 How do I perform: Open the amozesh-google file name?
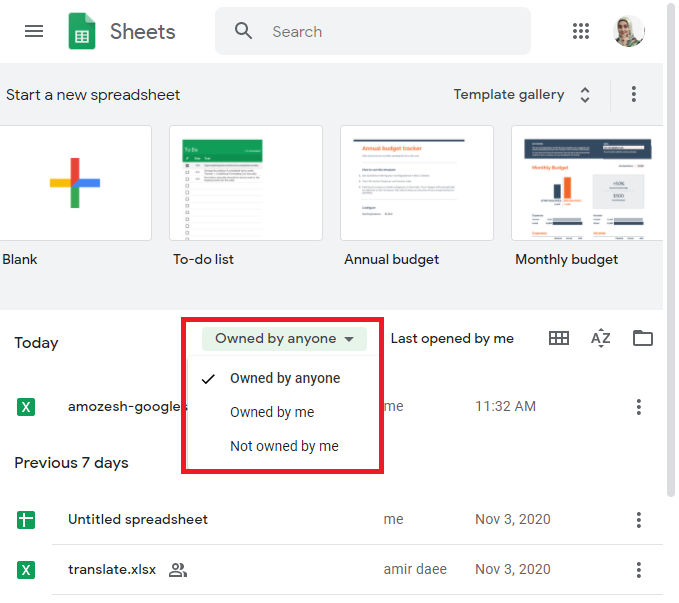(127, 406)
